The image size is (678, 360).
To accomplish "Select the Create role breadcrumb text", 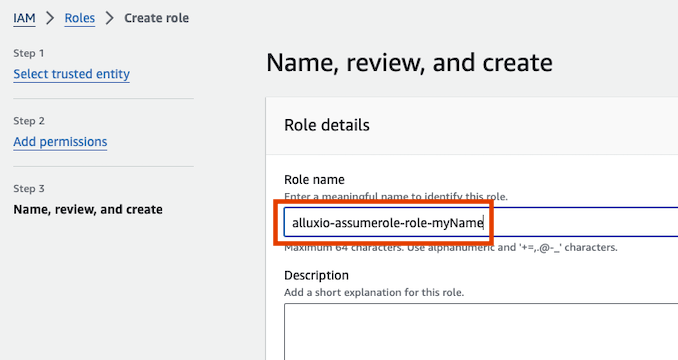I will 157,18.
